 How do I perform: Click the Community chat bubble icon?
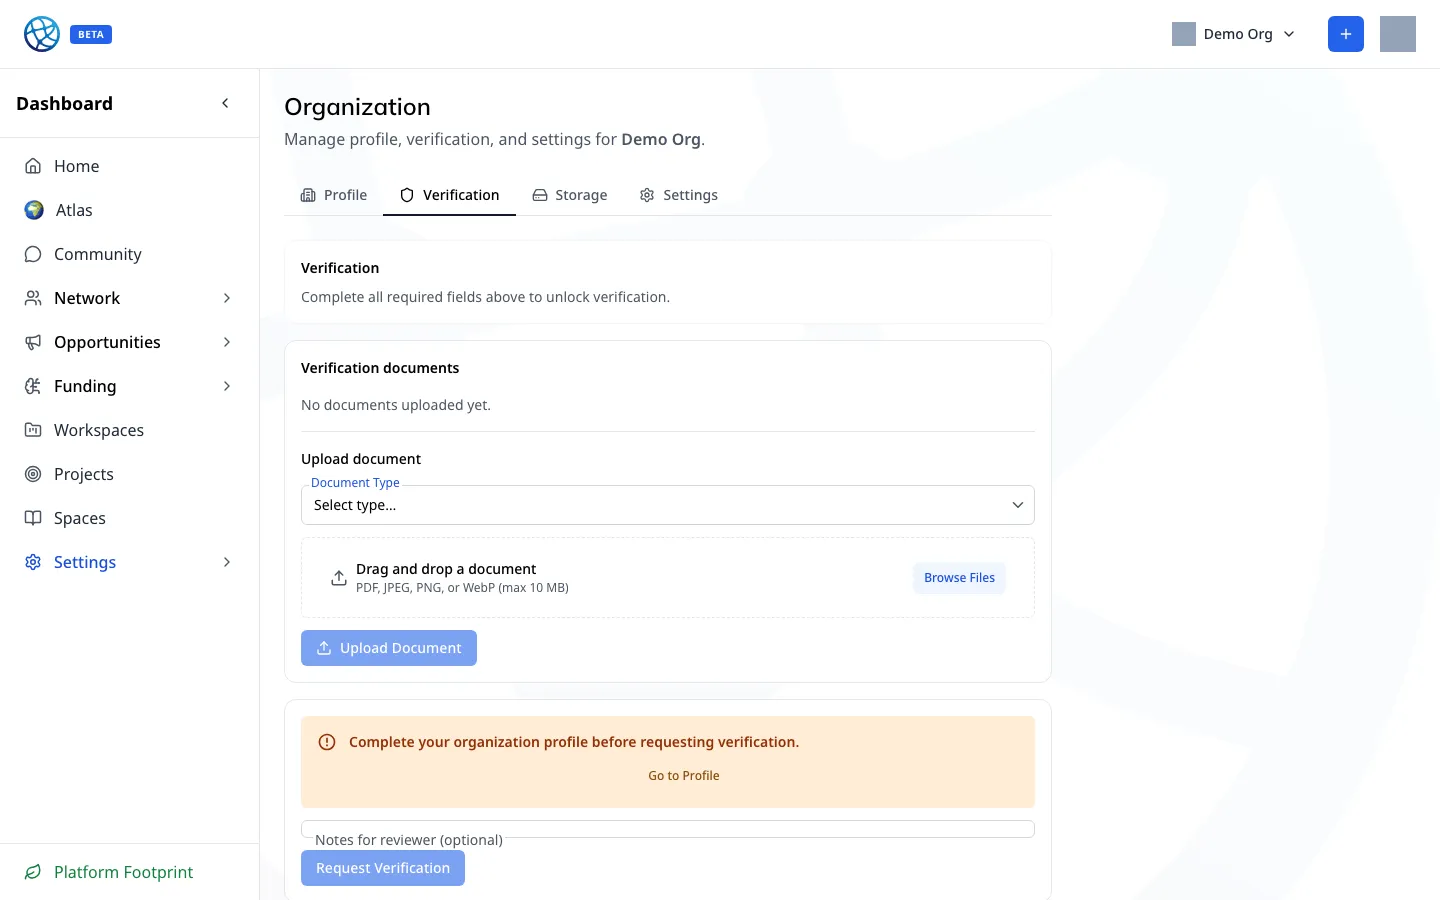pyautogui.click(x=33, y=254)
